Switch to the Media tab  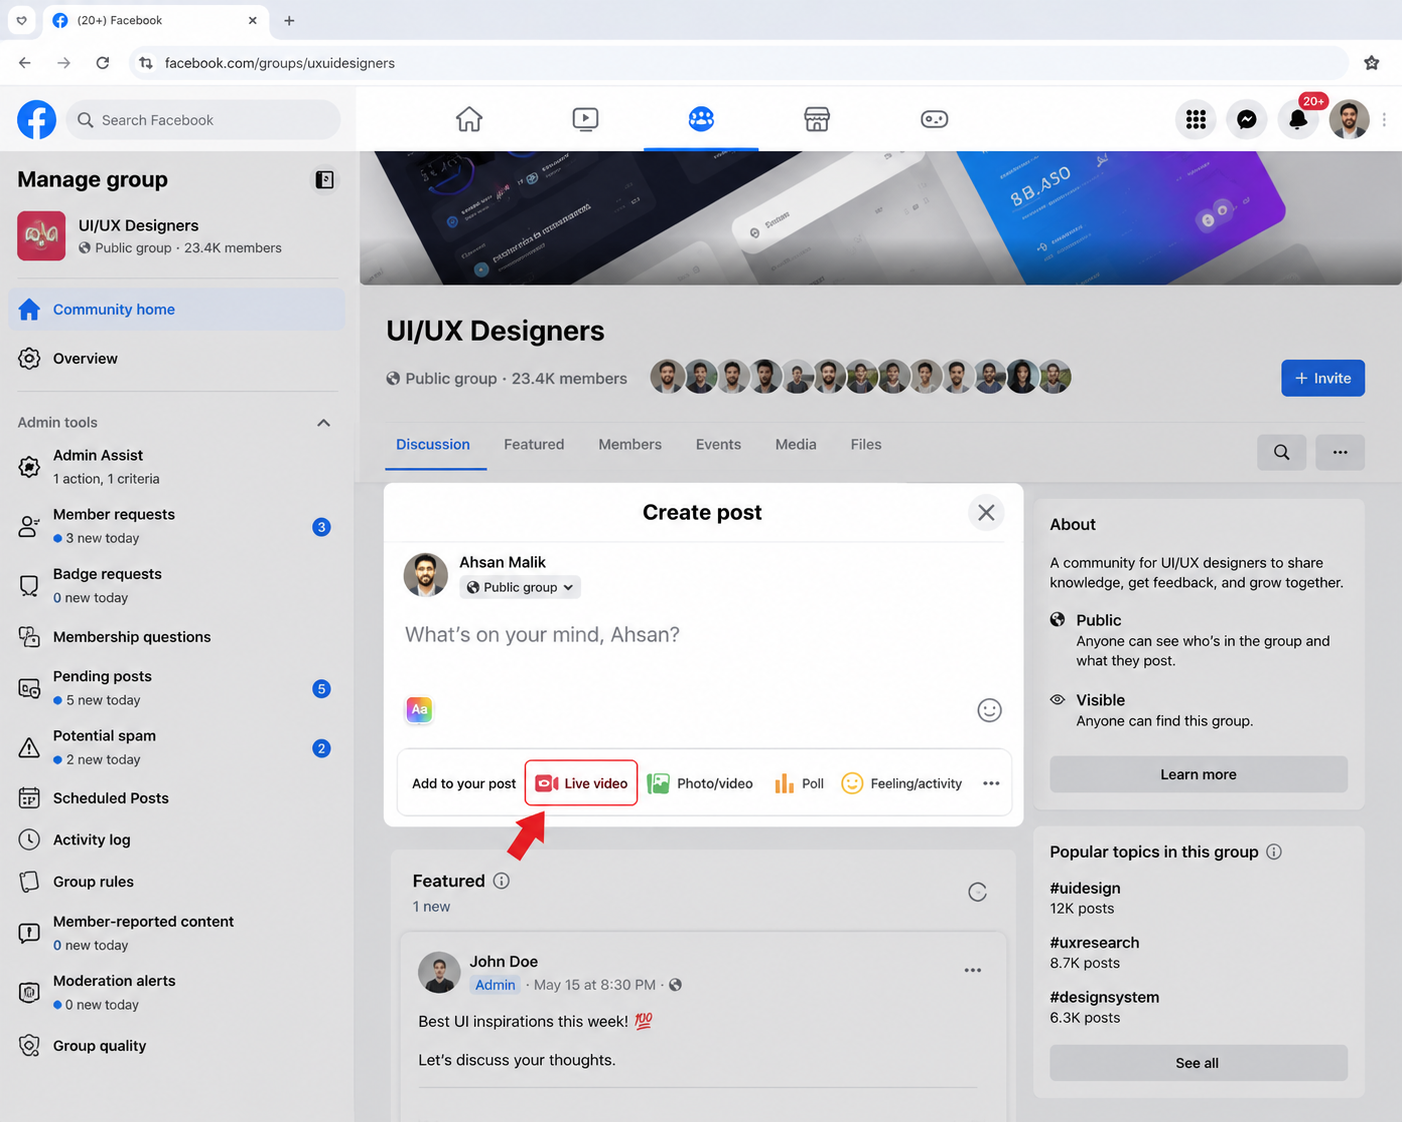click(x=796, y=445)
